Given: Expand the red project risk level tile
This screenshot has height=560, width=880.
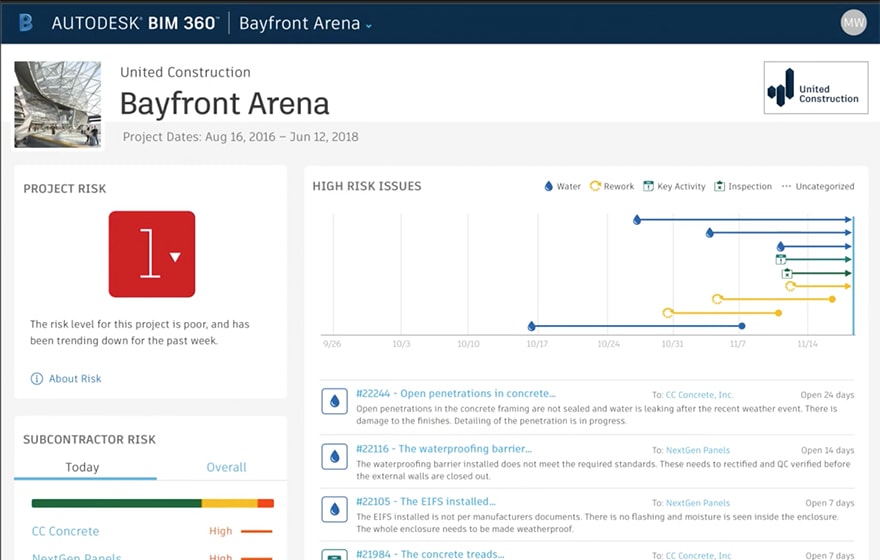Looking at the screenshot, I should pos(152,254).
